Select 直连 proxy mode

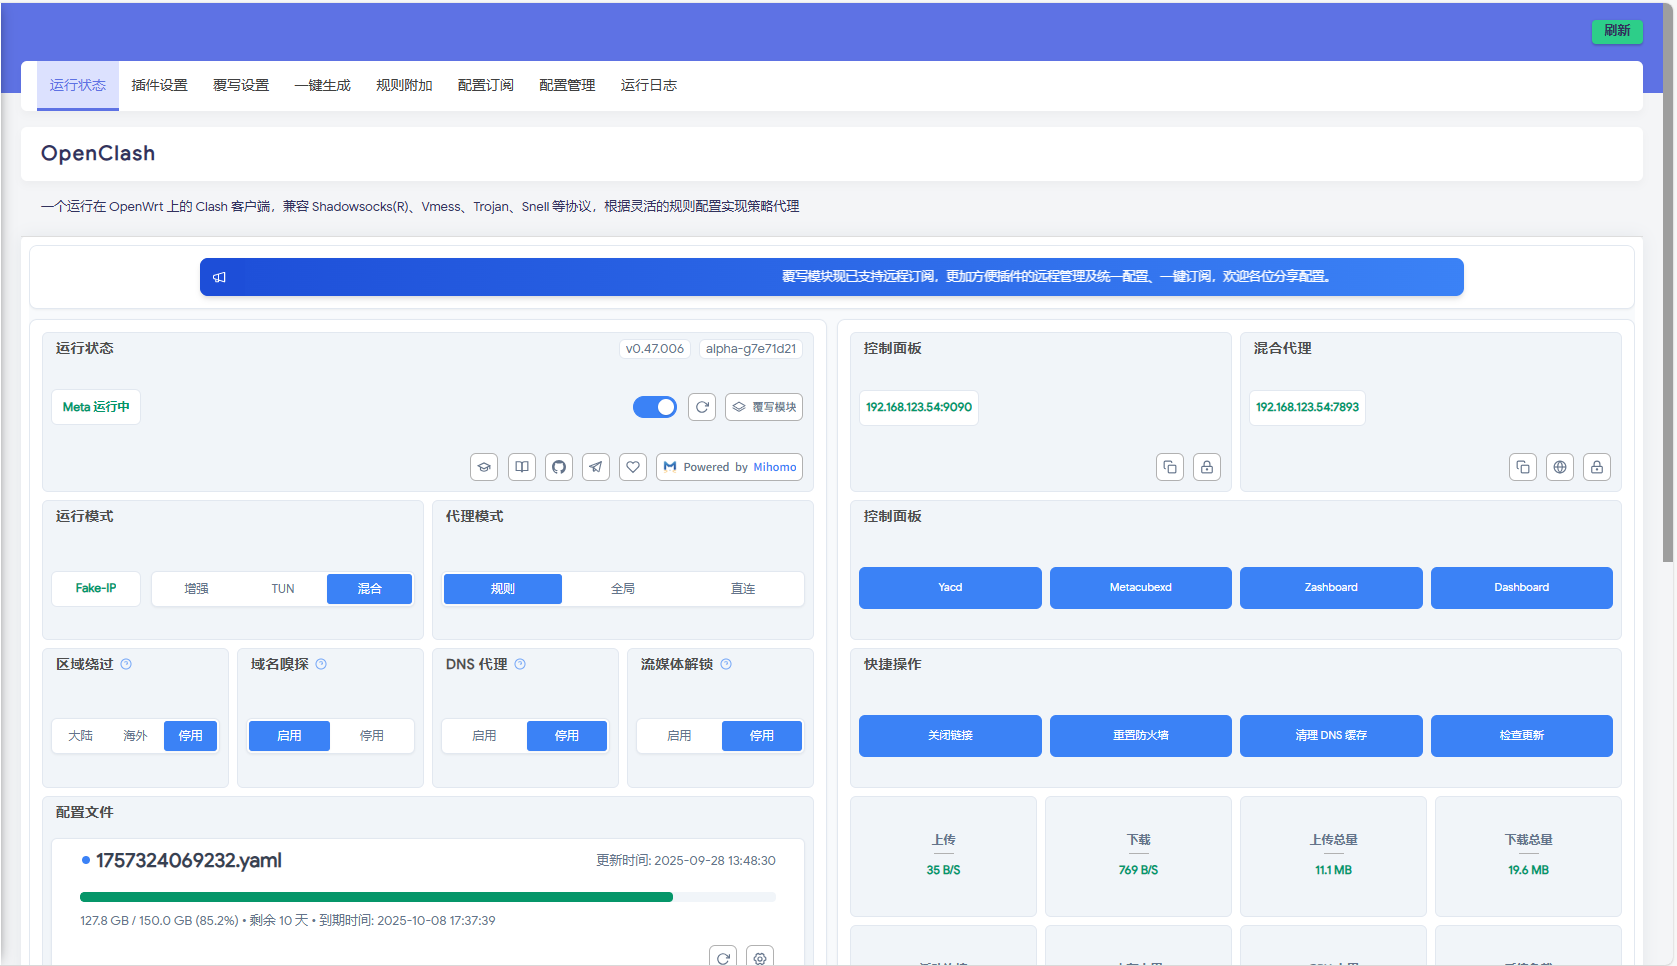[x=743, y=589]
